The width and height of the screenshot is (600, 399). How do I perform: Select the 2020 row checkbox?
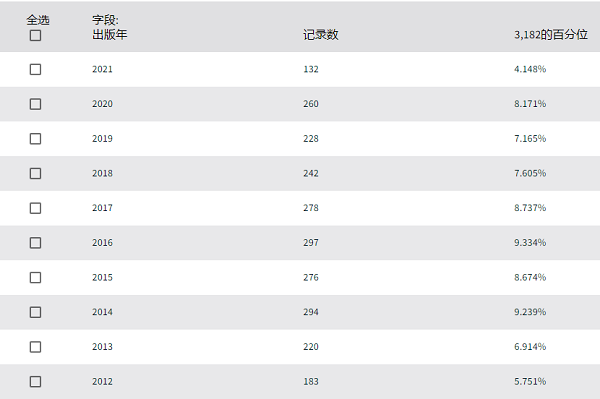(x=36, y=104)
